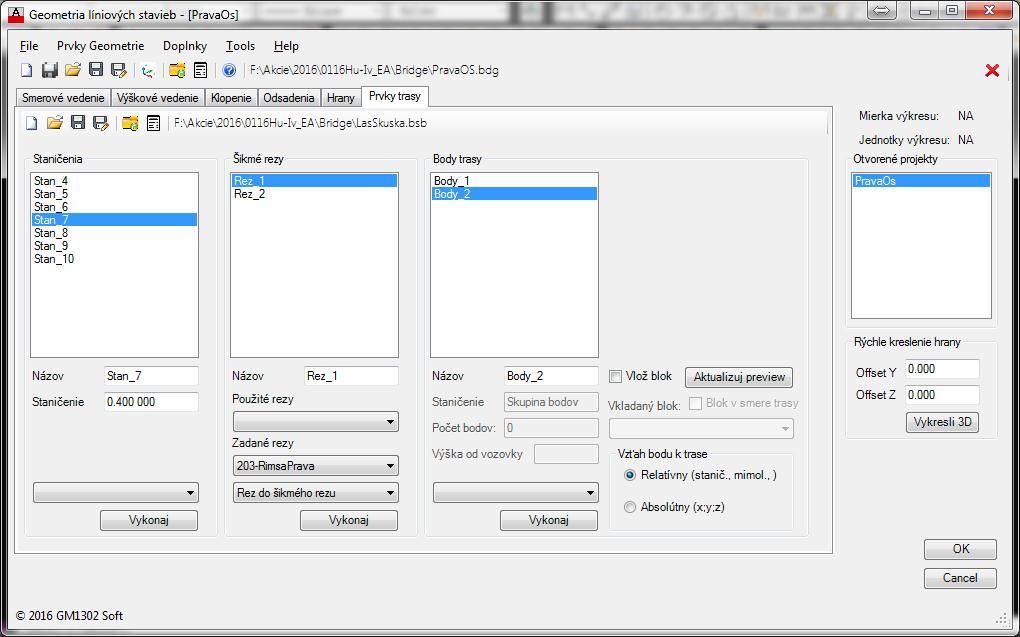Select the Relatívny radio option
1020x637 pixels.
pyautogui.click(x=630, y=475)
